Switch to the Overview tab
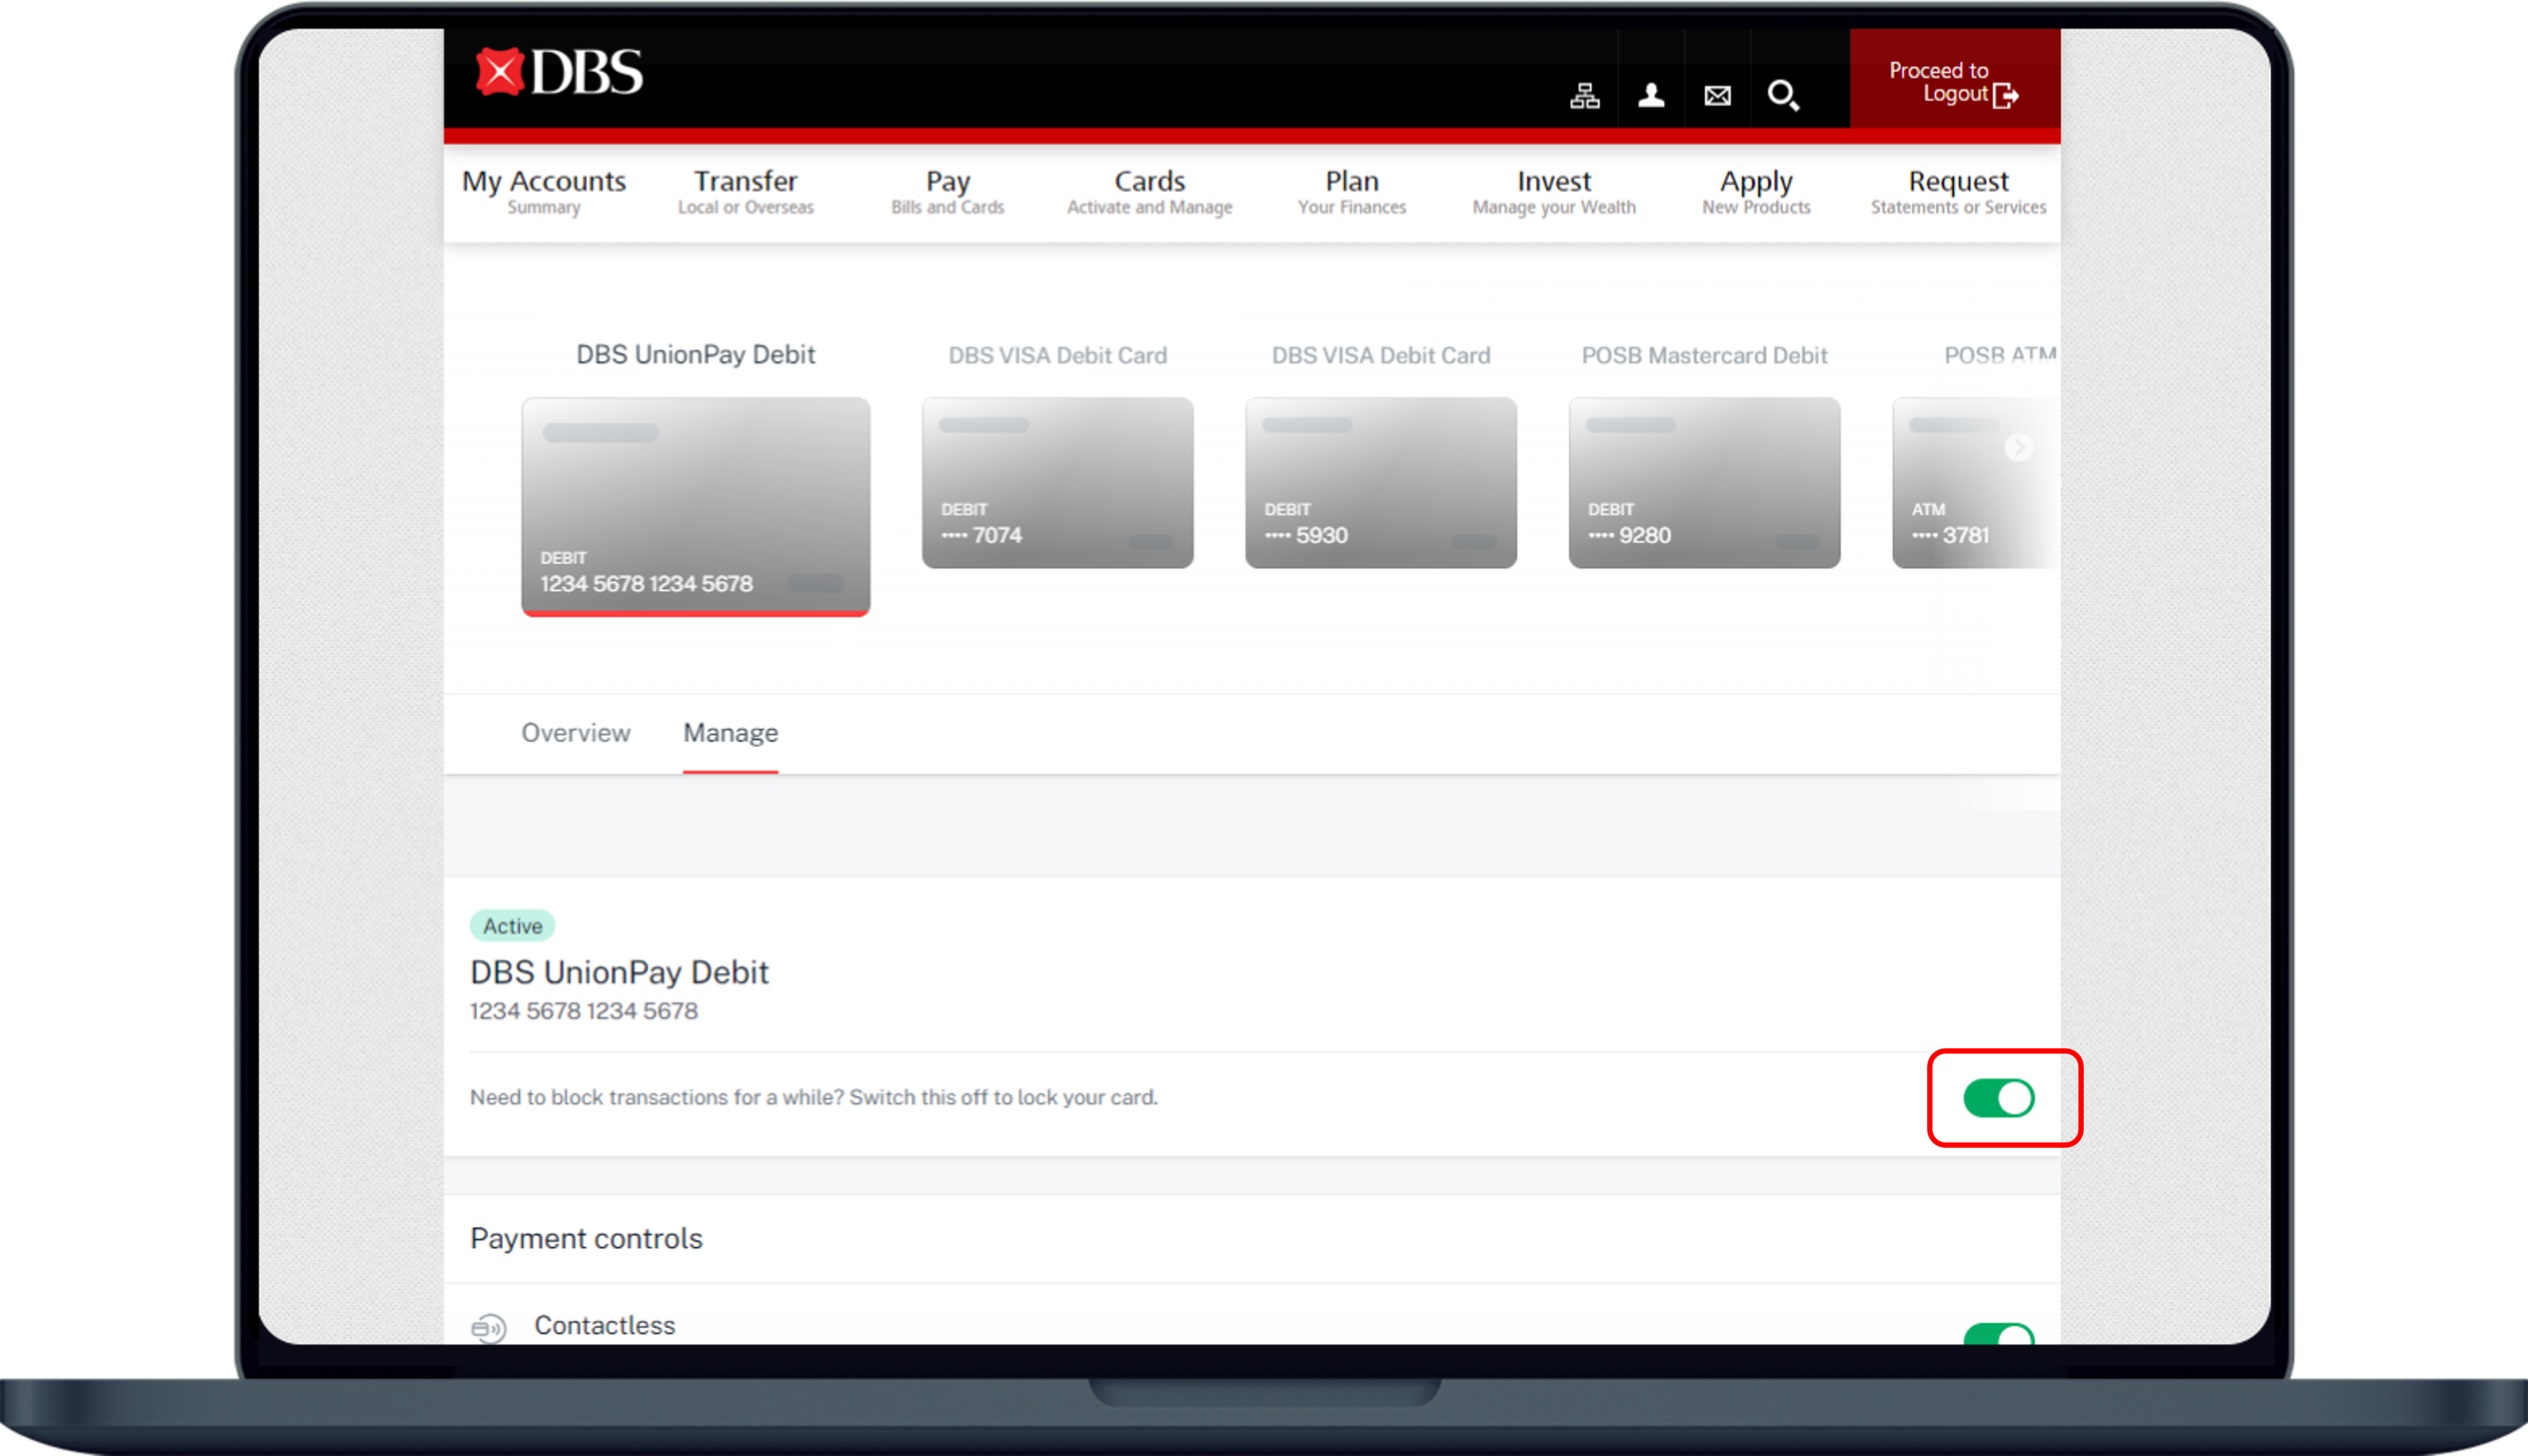The width and height of the screenshot is (2528, 1456). pos(576,733)
